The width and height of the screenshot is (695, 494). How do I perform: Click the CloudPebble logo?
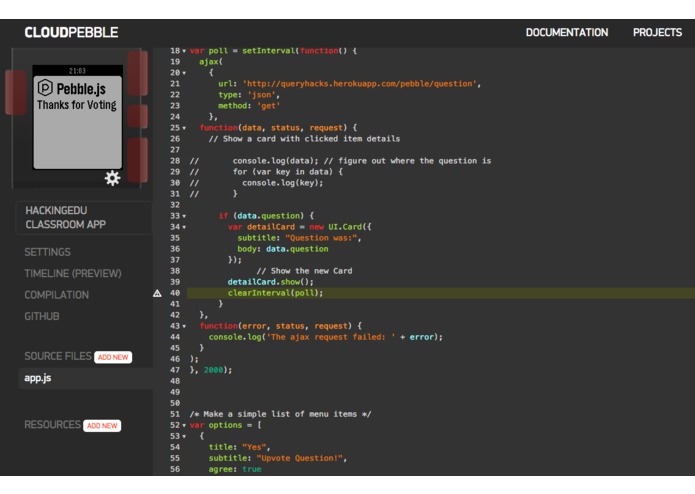[x=71, y=32]
